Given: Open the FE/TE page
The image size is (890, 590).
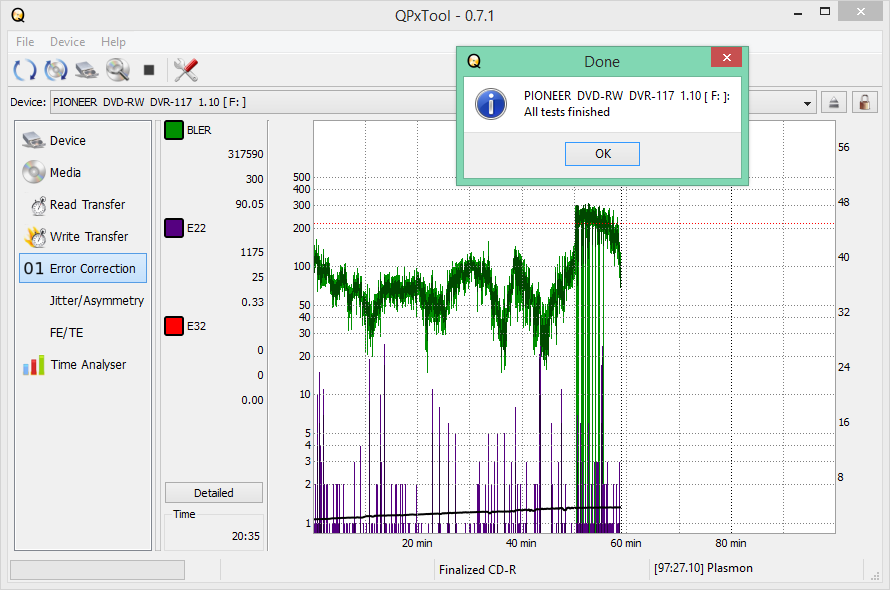Looking at the screenshot, I should 83,332.
